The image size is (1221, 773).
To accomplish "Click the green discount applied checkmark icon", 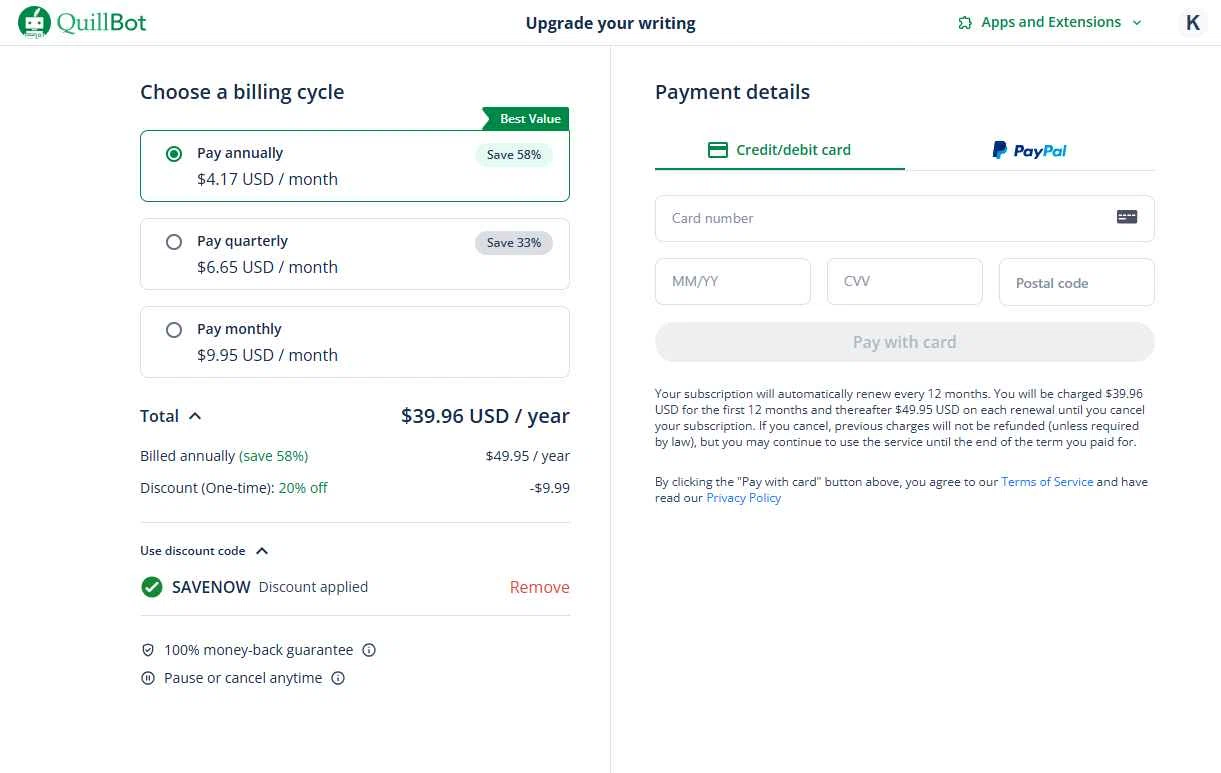I will coord(152,587).
